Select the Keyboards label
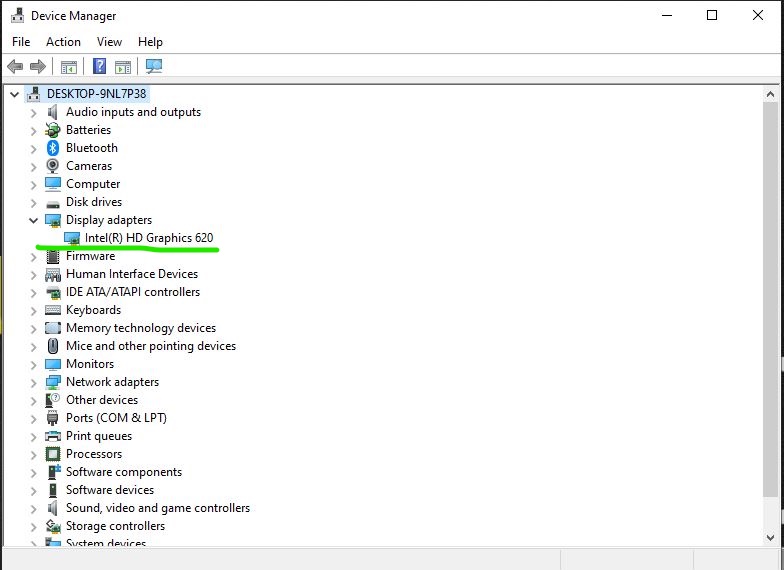This screenshot has height=570, width=784. pos(94,310)
